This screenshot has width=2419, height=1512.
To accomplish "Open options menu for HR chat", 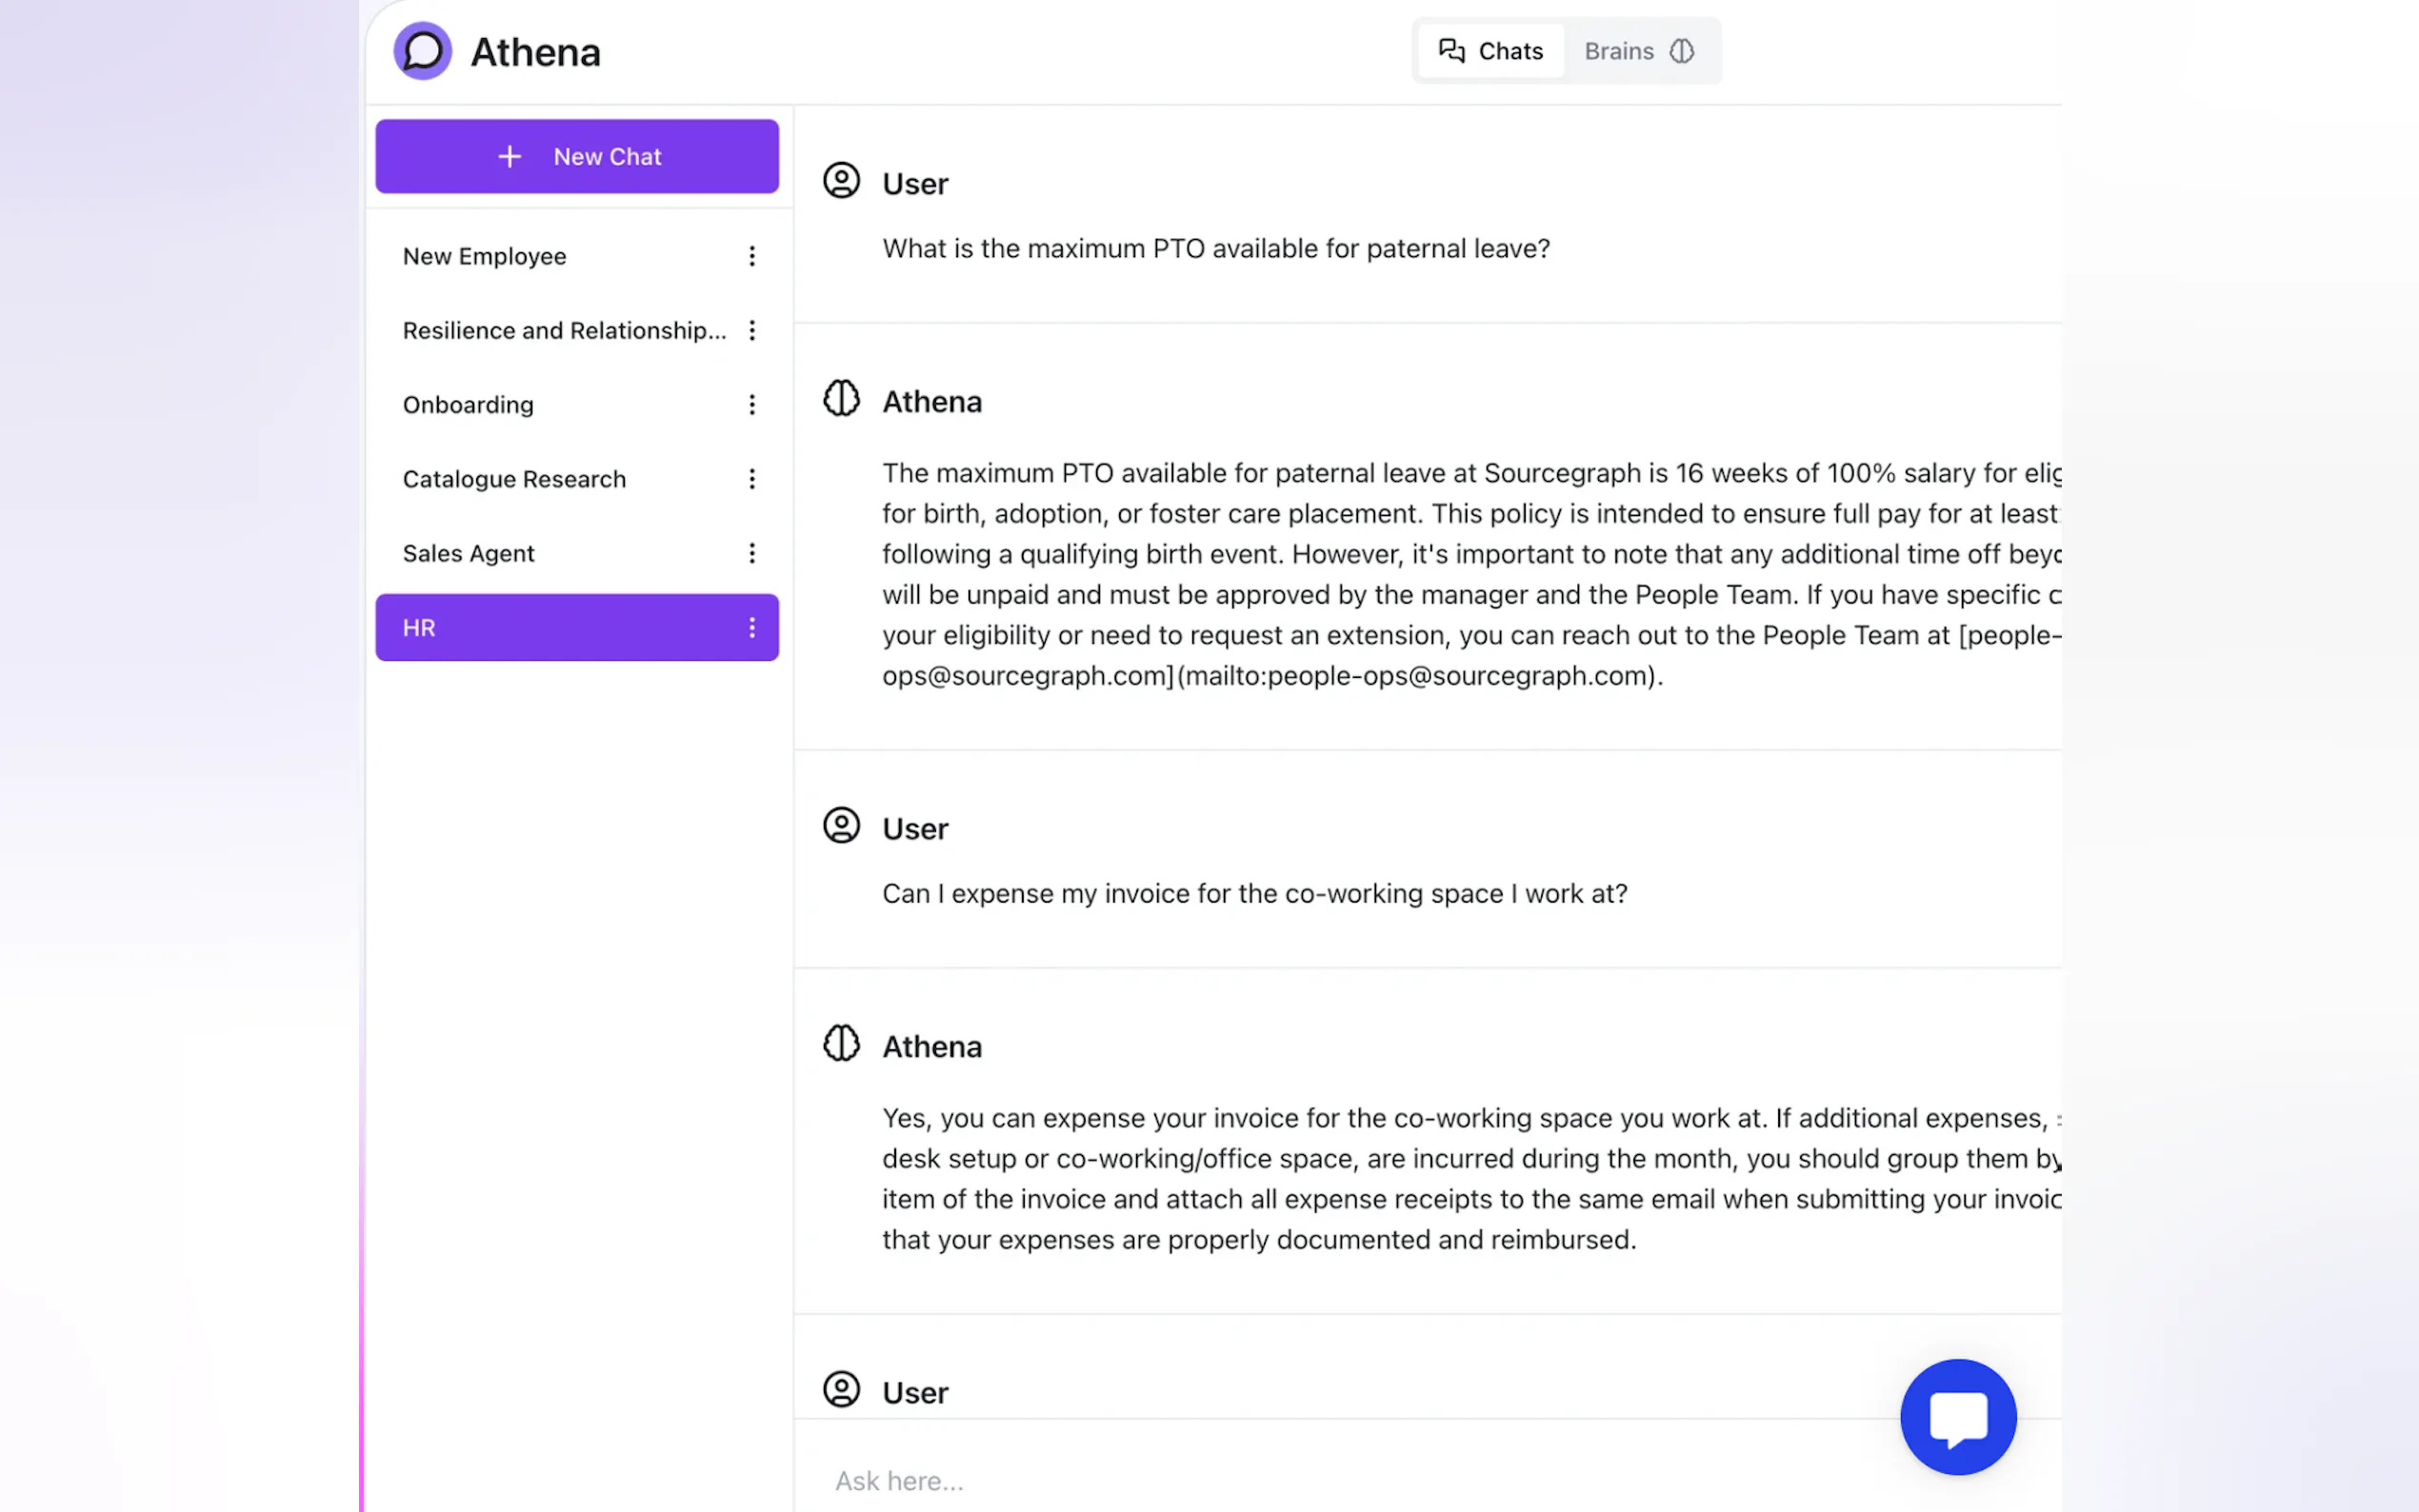I will (752, 628).
